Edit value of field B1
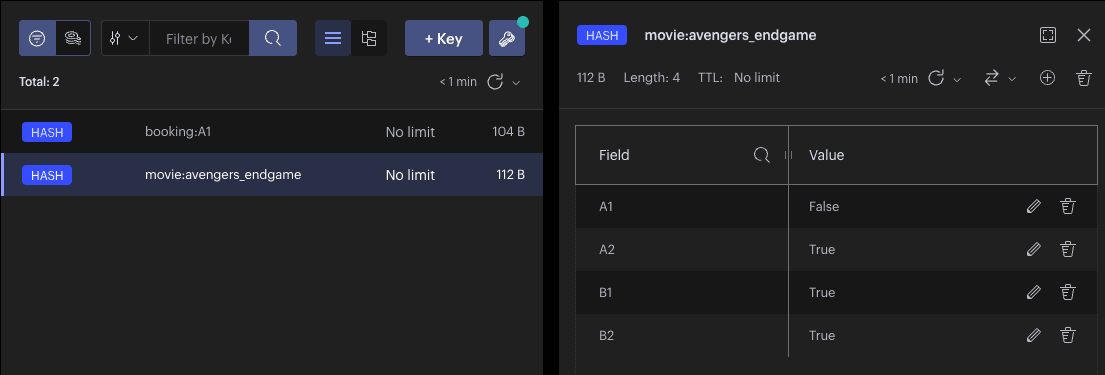 click(x=1033, y=293)
